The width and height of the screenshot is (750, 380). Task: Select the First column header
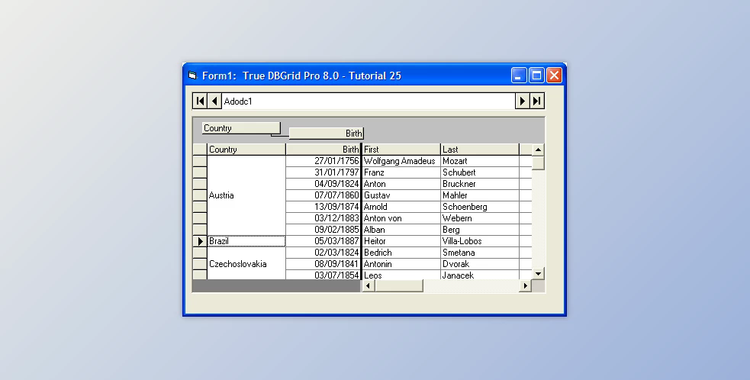tap(401, 149)
